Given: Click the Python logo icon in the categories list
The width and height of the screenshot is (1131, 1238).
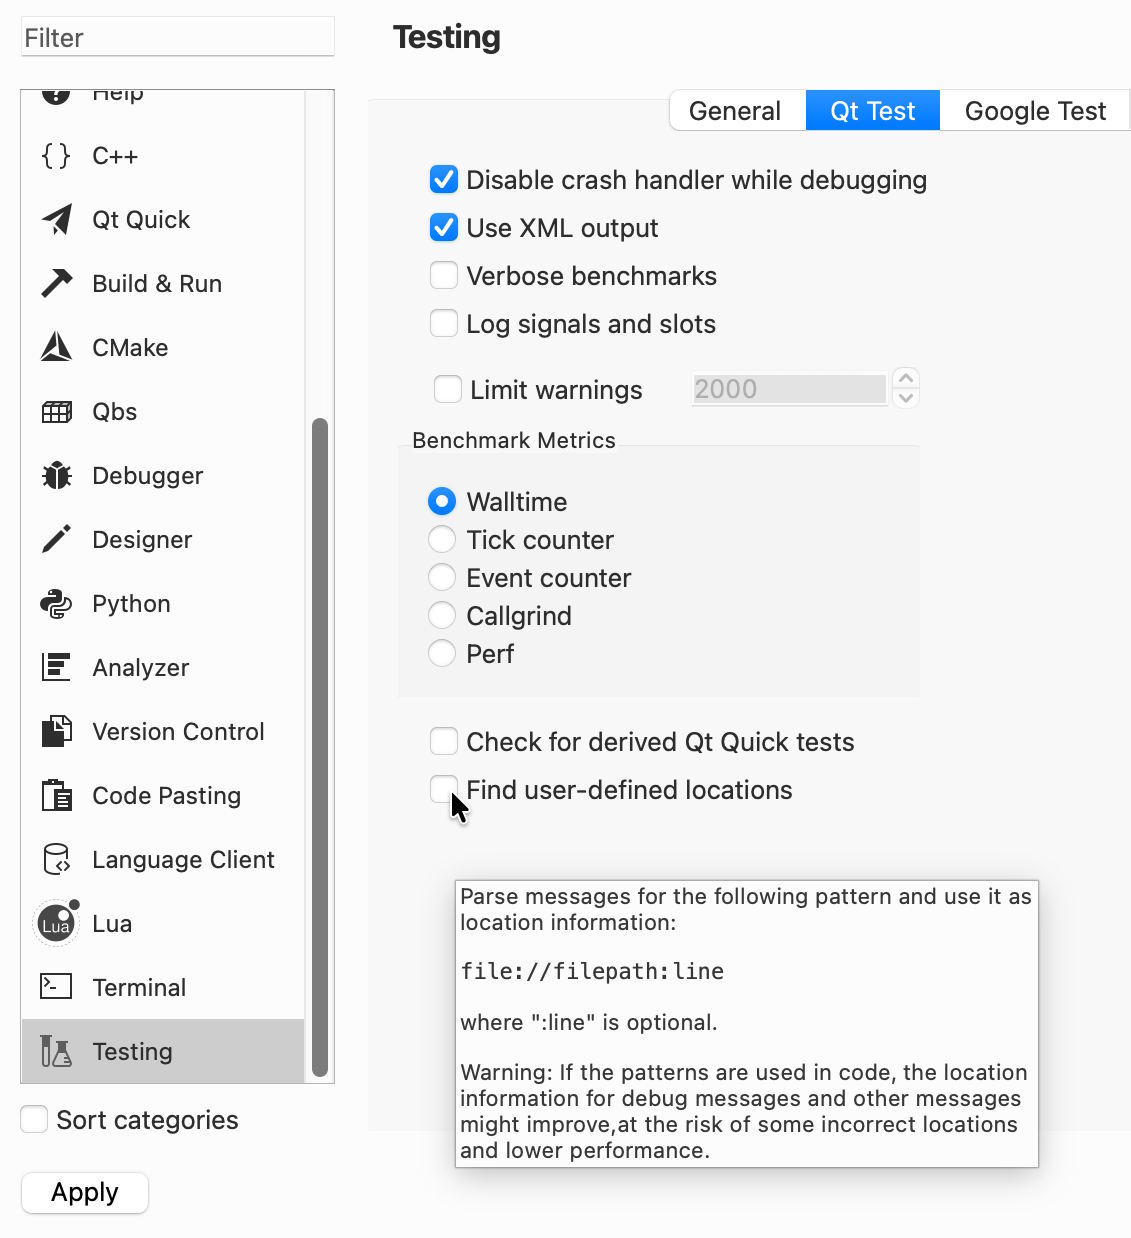Looking at the screenshot, I should tap(57, 604).
